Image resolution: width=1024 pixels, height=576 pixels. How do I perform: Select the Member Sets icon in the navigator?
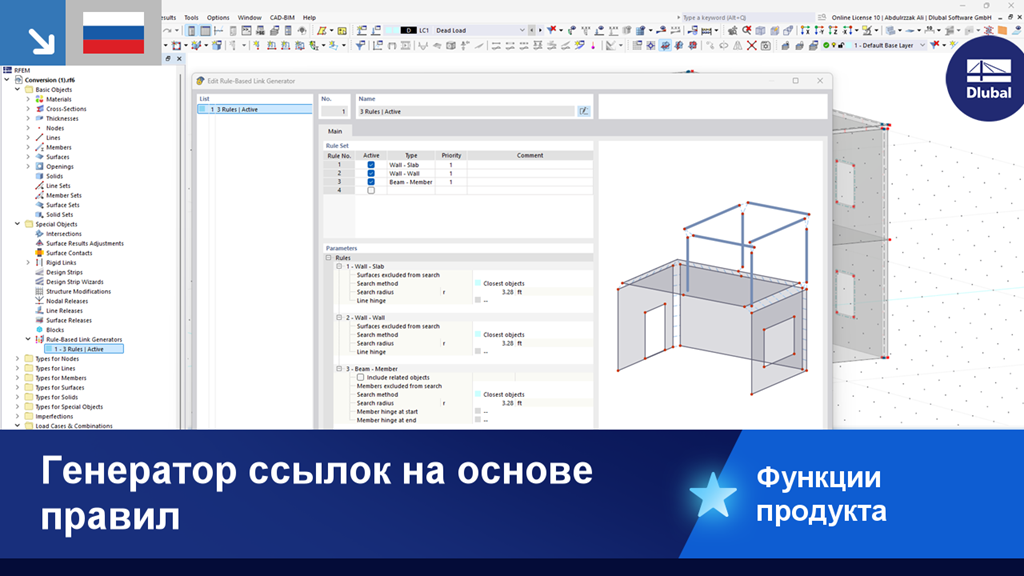(x=39, y=195)
